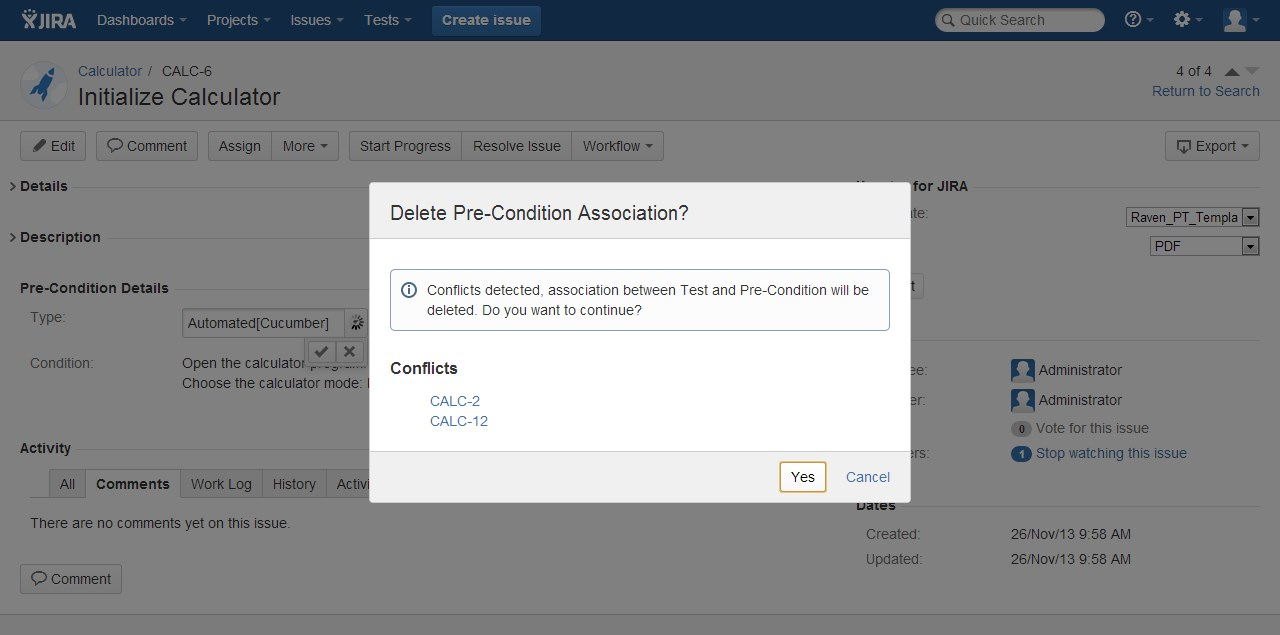Click Yes to delete association
The image size is (1280, 635).
[x=803, y=477]
